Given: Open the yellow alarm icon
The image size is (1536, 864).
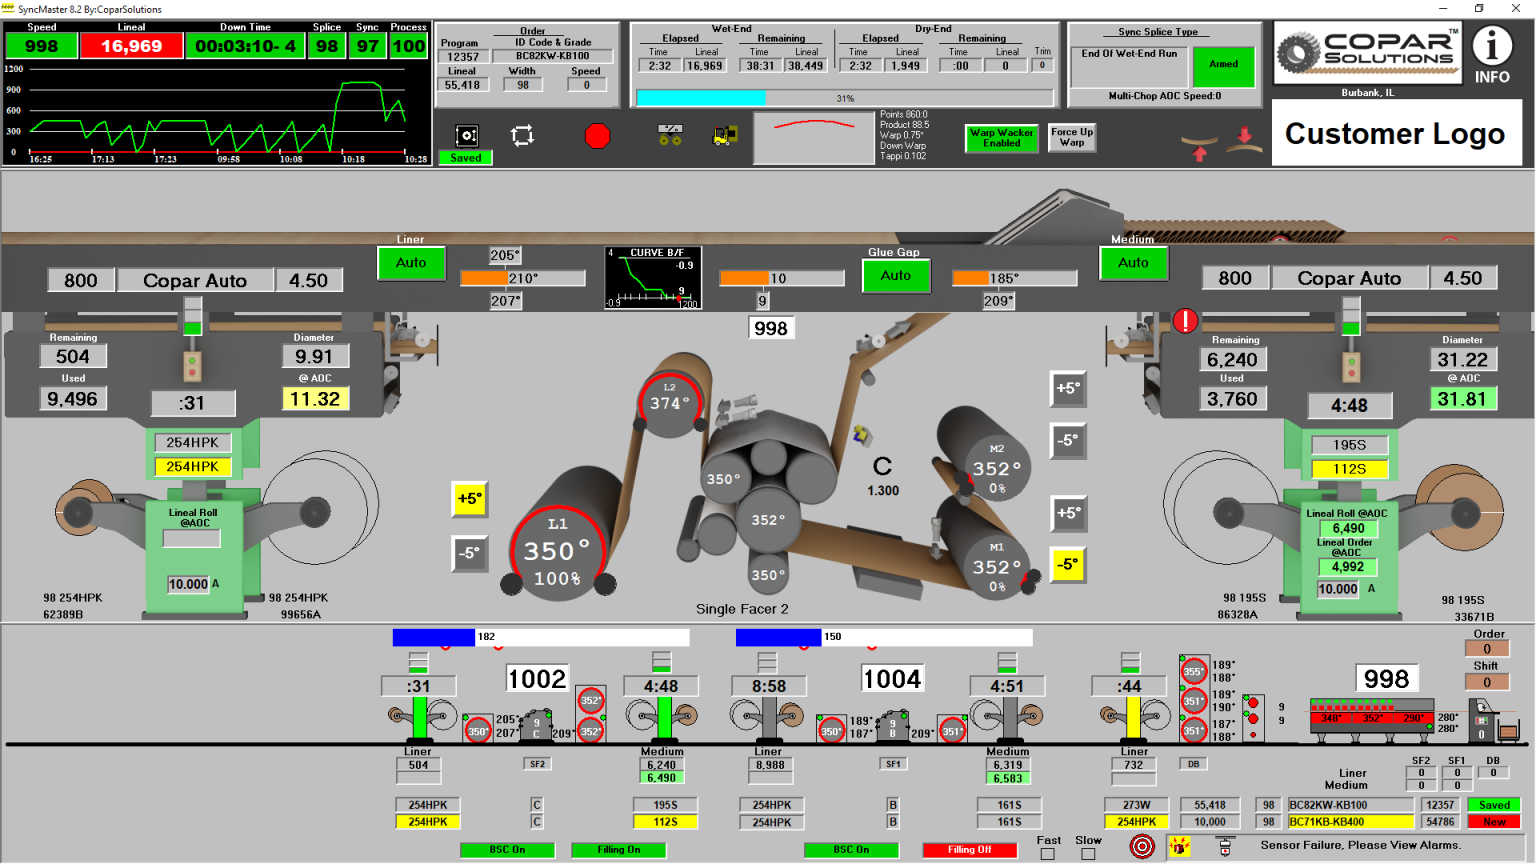Looking at the screenshot, I should [x=1180, y=846].
